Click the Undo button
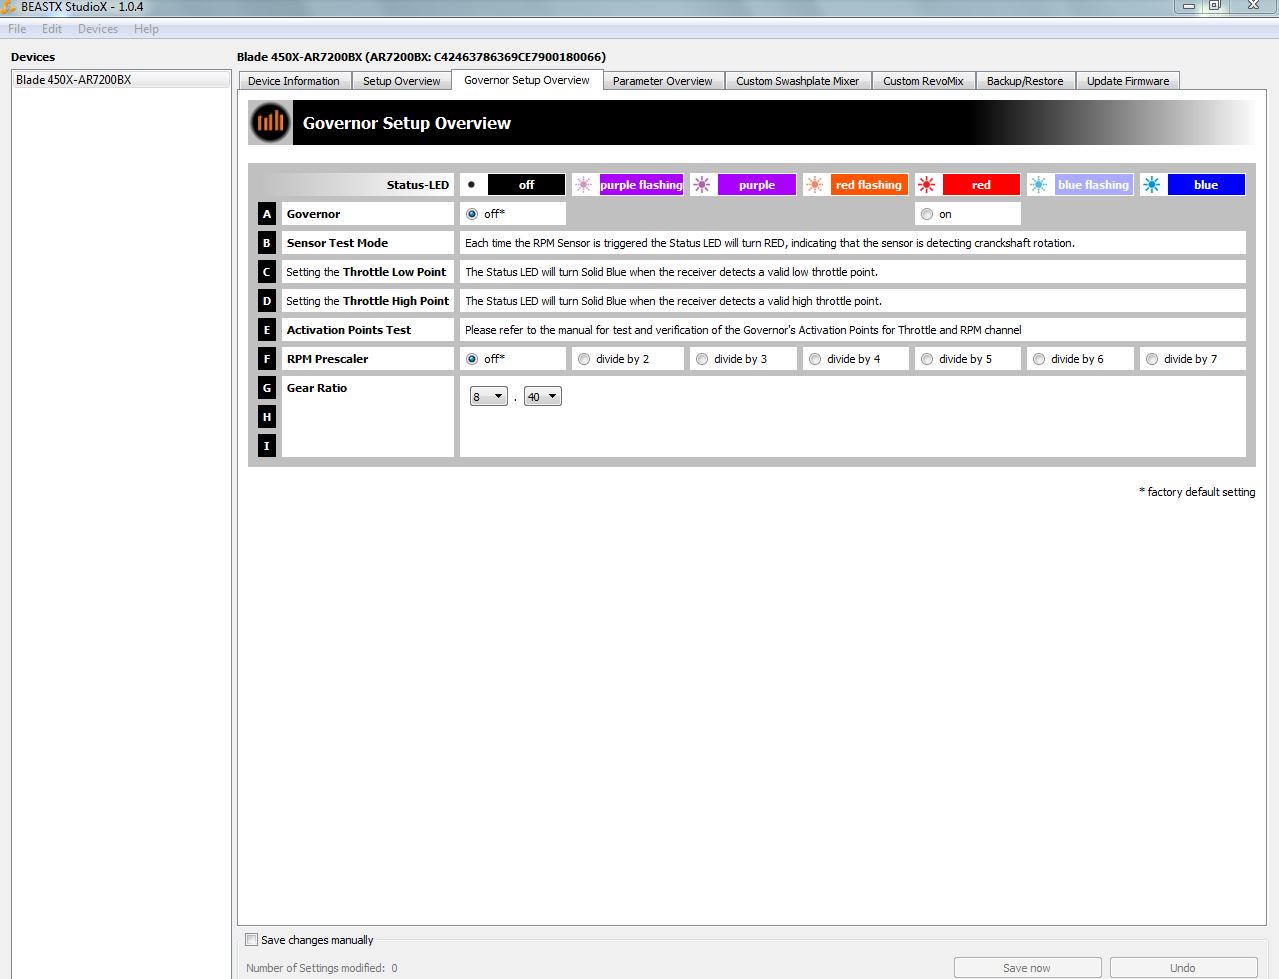1279x979 pixels. [1183, 968]
